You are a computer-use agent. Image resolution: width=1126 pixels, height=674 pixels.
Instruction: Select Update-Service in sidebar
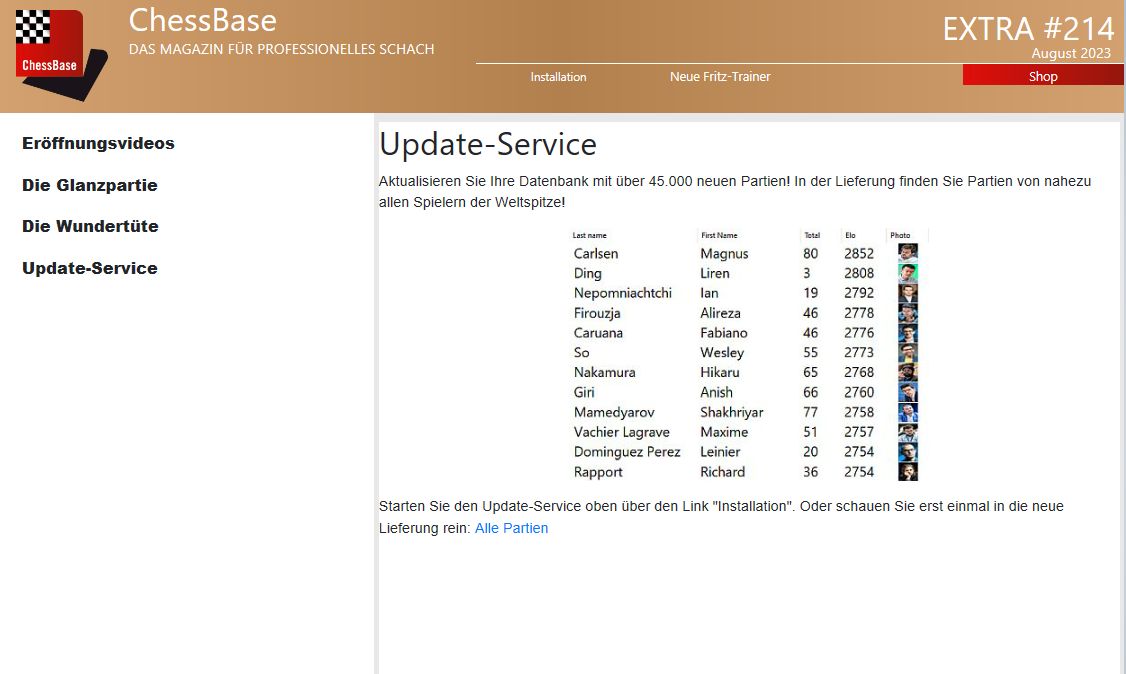tap(90, 269)
